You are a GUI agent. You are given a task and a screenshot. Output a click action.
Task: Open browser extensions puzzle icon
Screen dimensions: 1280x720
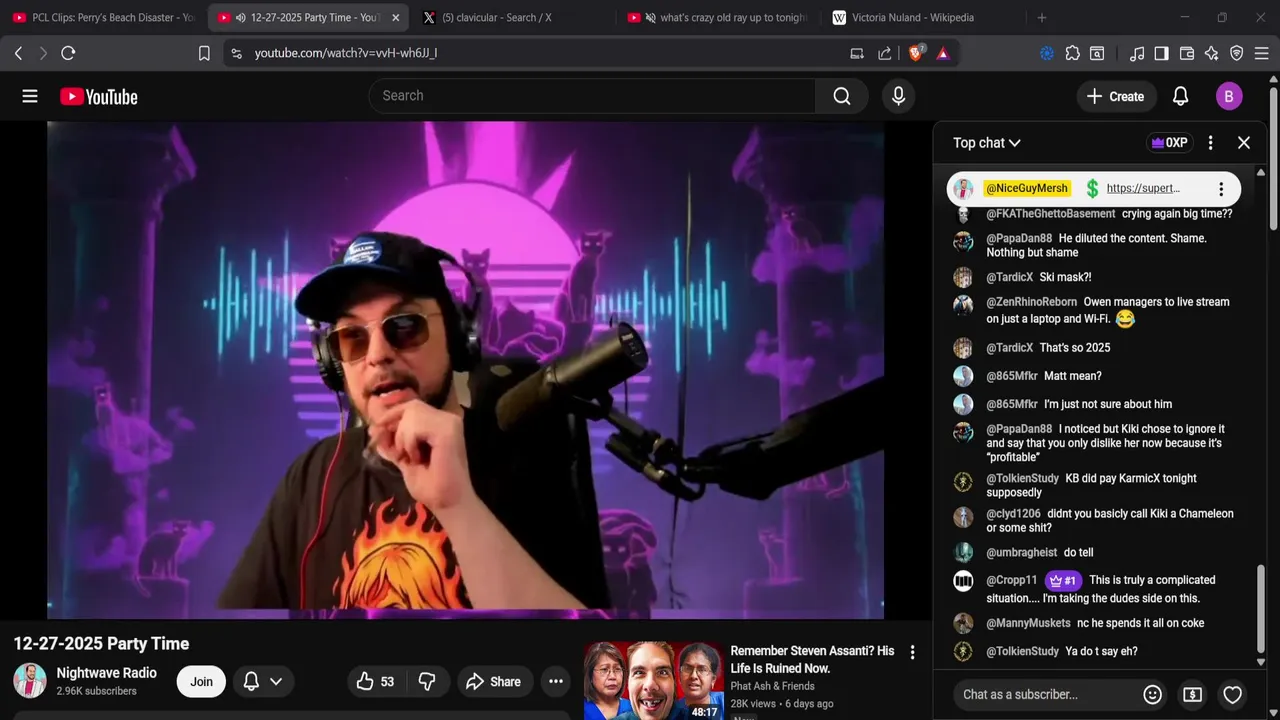click(x=1072, y=53)
